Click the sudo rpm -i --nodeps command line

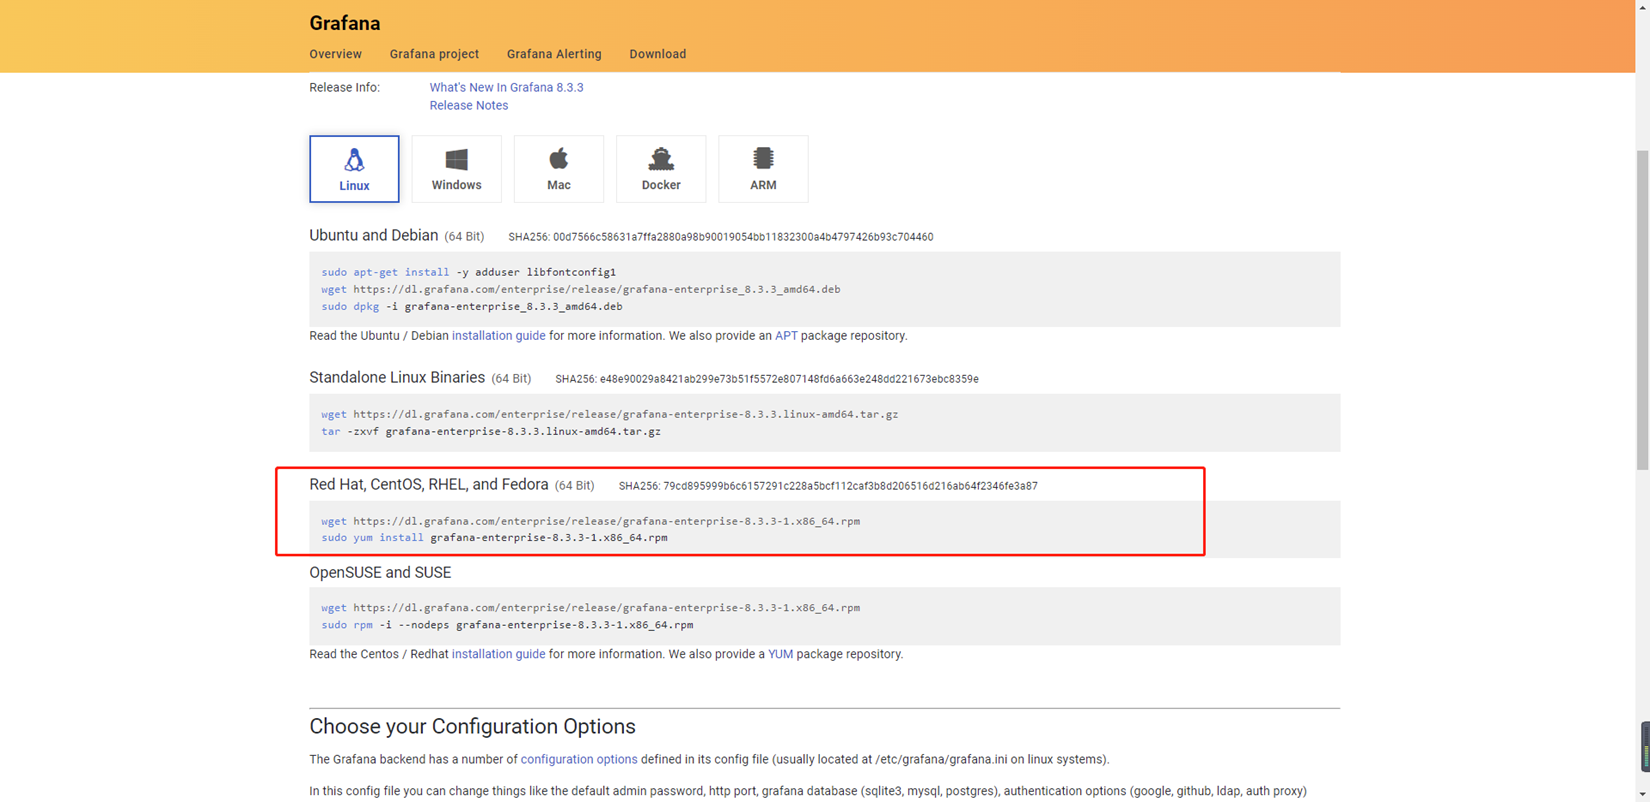coord(507,625)
